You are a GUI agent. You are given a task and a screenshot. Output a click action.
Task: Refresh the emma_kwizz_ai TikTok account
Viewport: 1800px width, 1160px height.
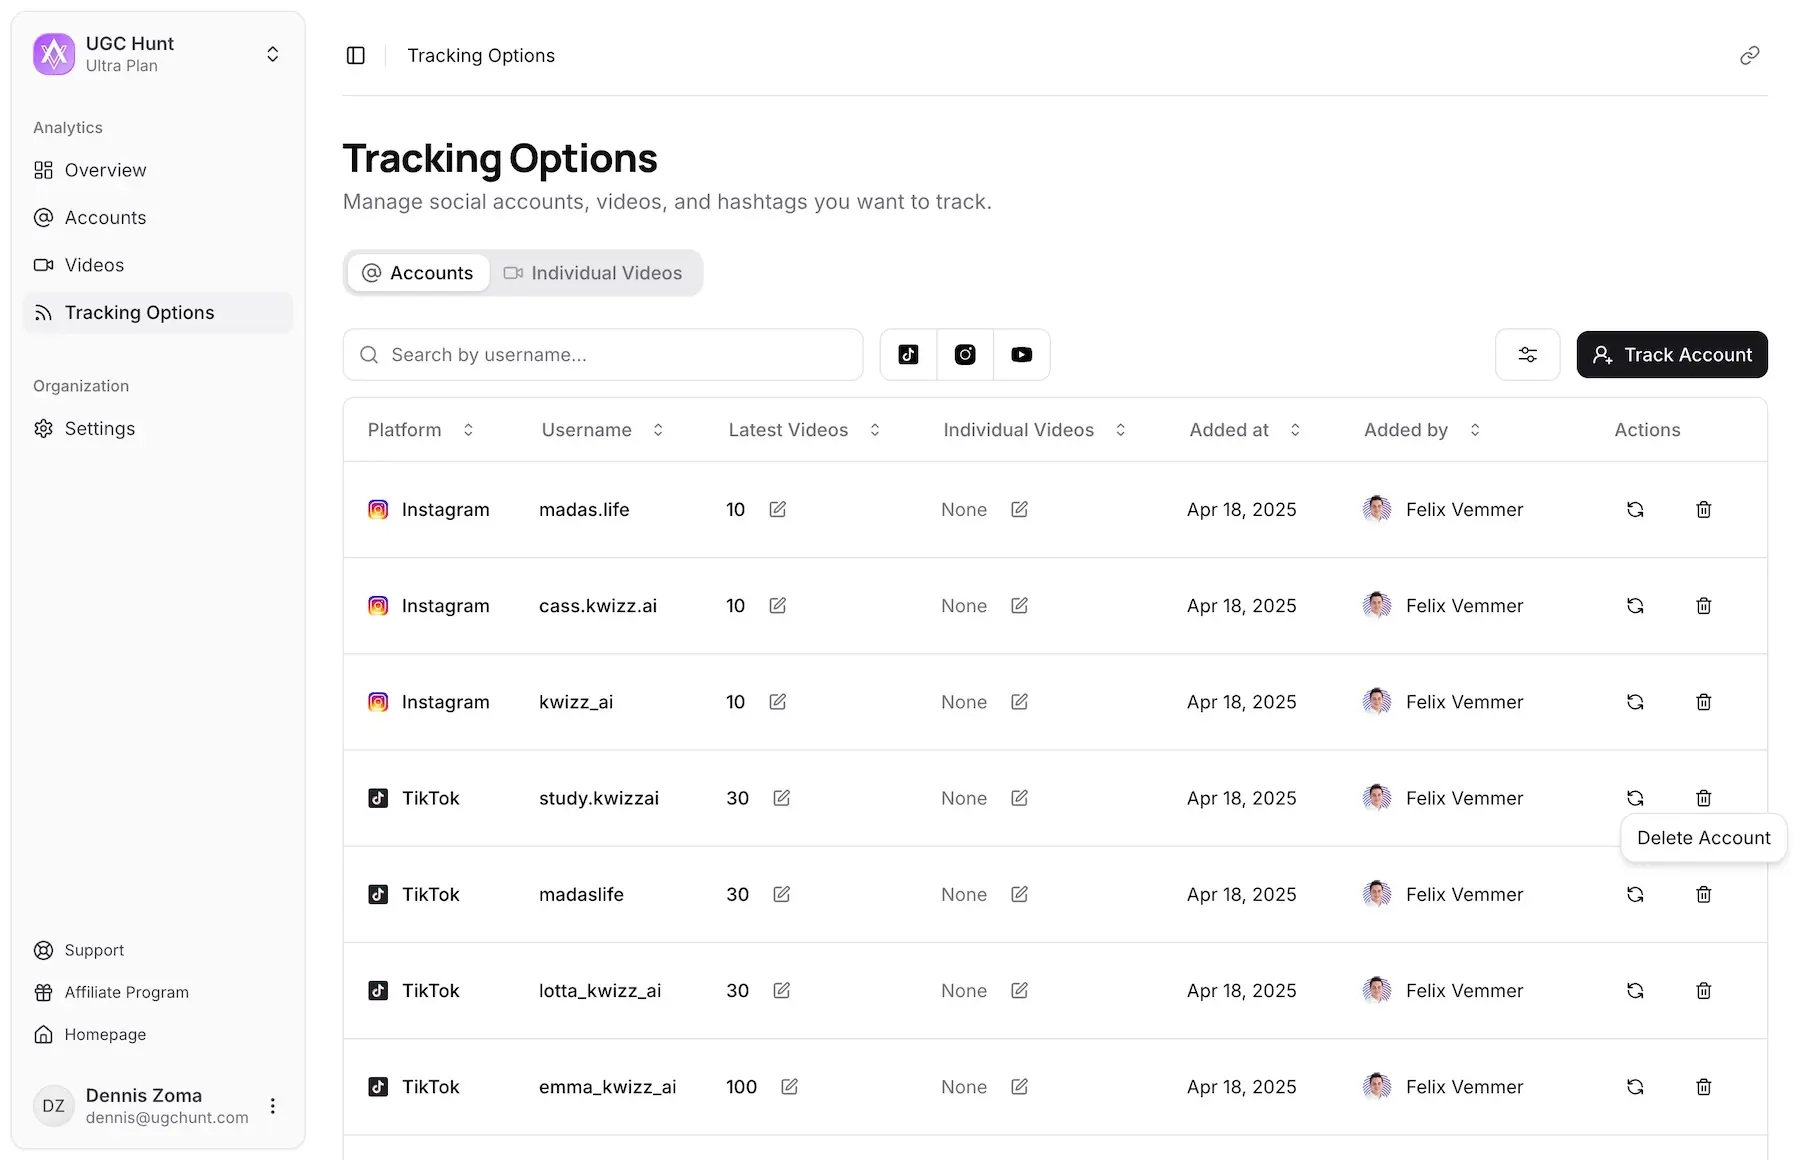coord(1635,1087)
